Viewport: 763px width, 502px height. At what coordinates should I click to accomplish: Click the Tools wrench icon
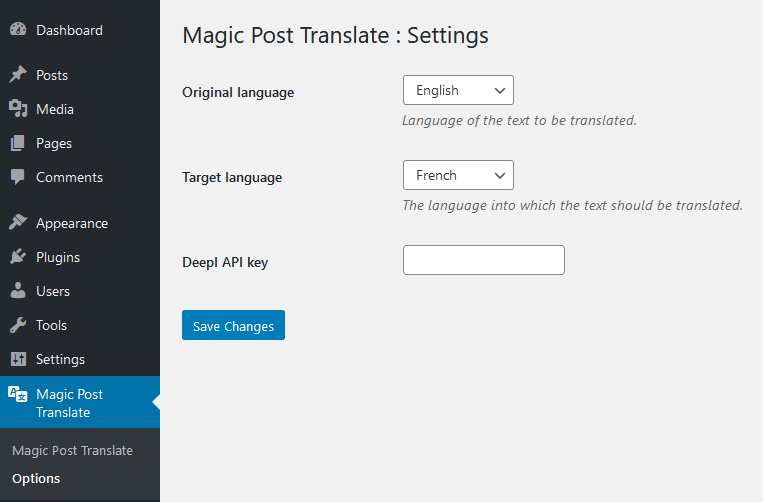(18, 325)
